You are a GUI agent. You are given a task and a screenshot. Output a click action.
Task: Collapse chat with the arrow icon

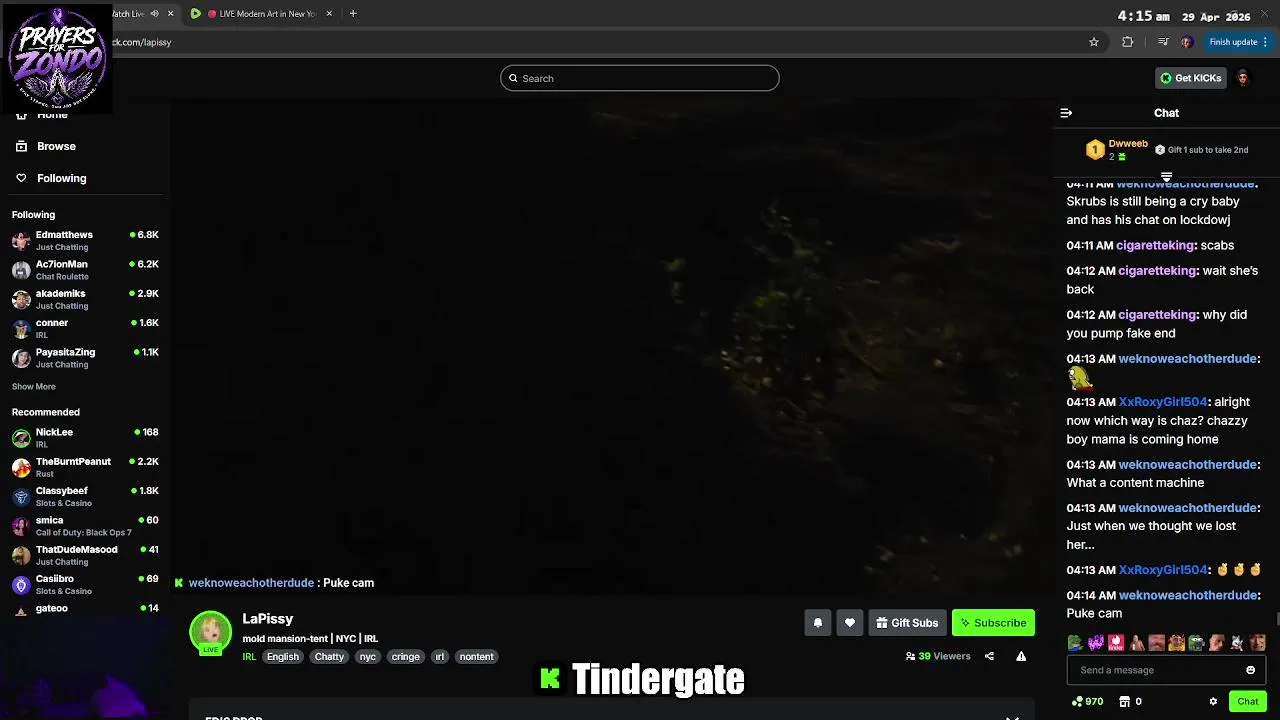[1066, 113]
